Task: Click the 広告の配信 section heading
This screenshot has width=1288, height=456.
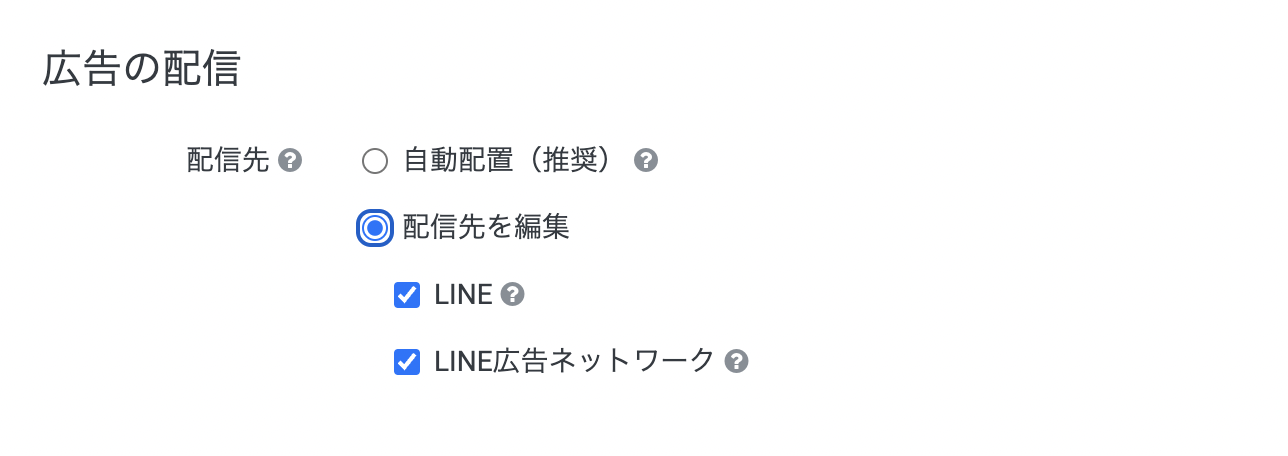Action: point(141,69)
